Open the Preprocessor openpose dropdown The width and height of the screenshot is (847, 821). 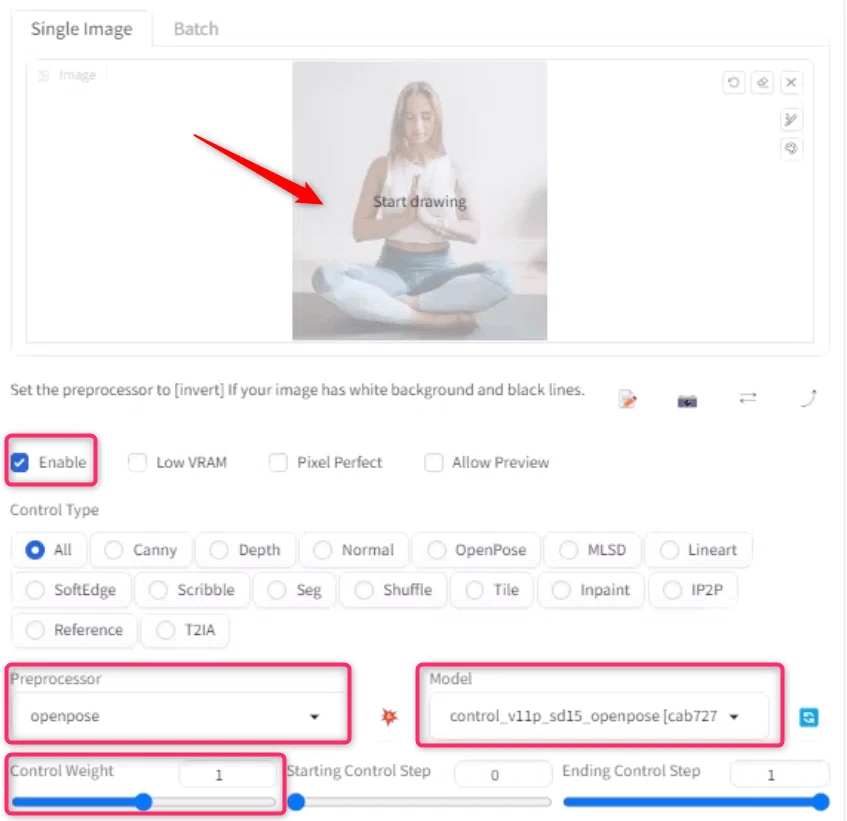(177, 716)
